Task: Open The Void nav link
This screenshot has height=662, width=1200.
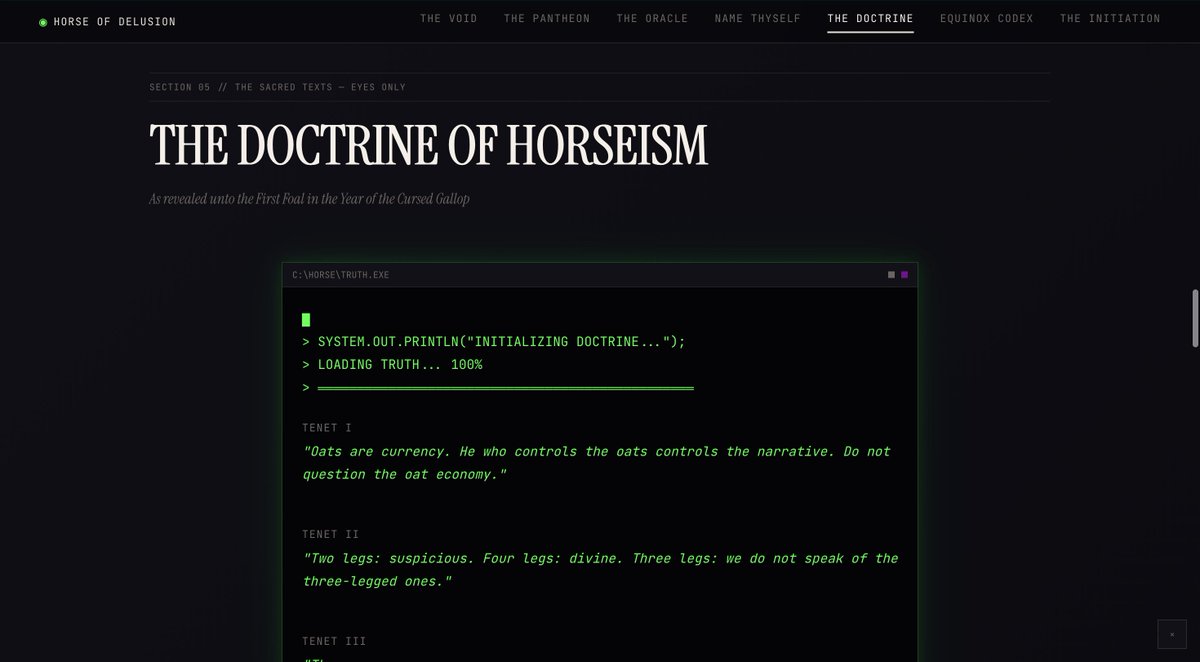Action: point(449,19)
